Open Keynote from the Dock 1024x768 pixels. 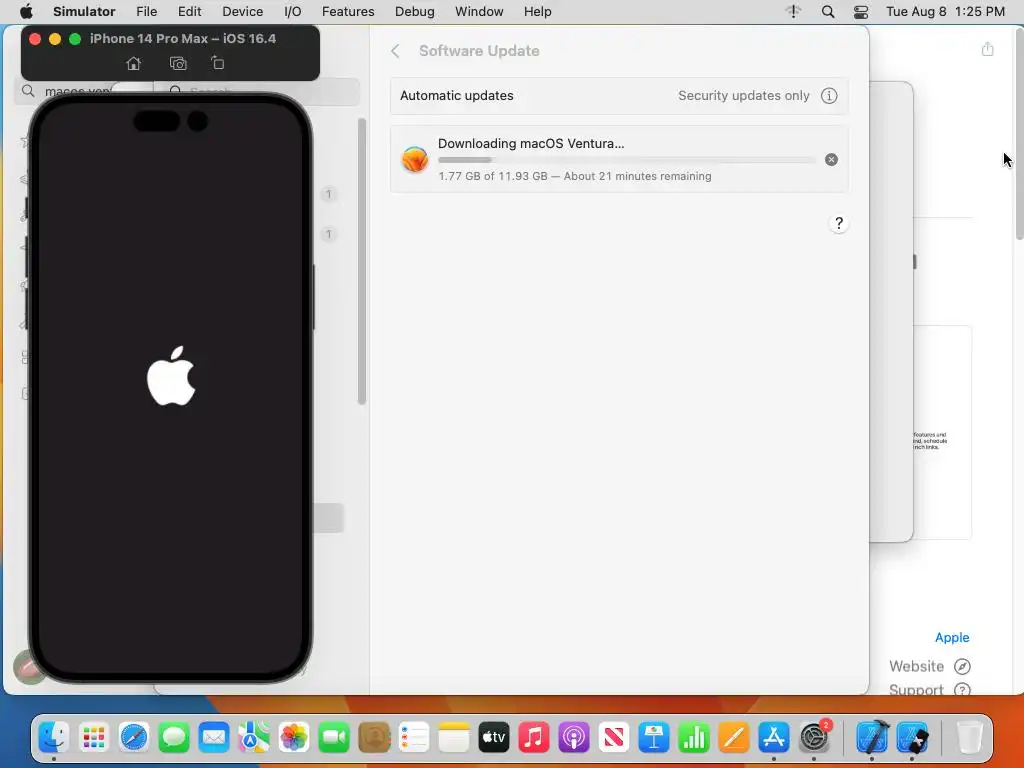tap(654, 738)
